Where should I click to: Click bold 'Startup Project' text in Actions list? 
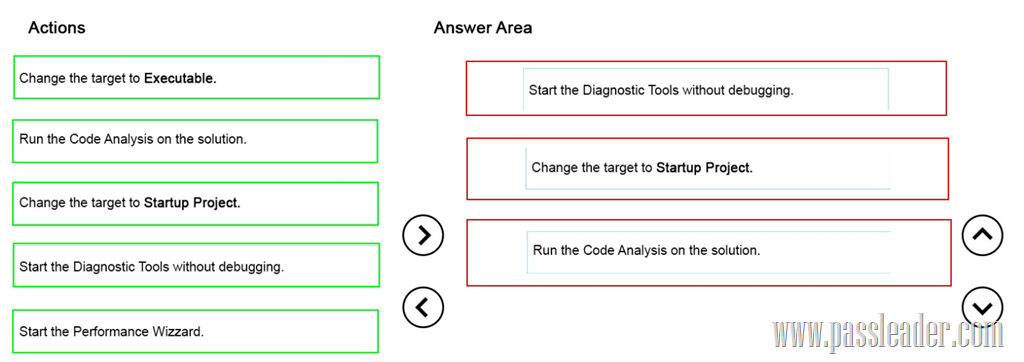click(192, 203)
